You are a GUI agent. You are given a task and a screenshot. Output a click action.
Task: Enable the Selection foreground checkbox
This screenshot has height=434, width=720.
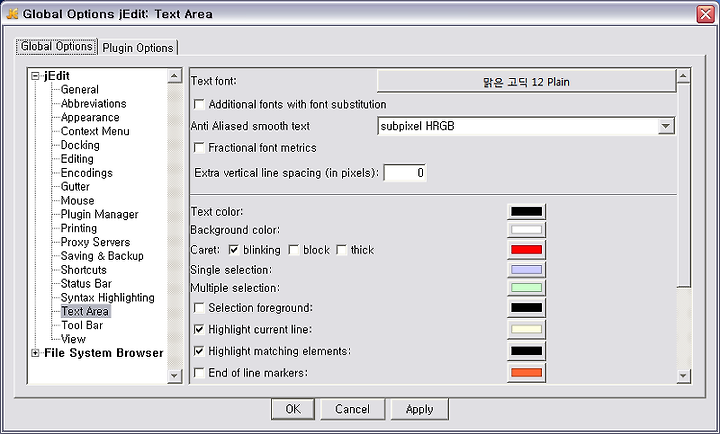point(199,308)
